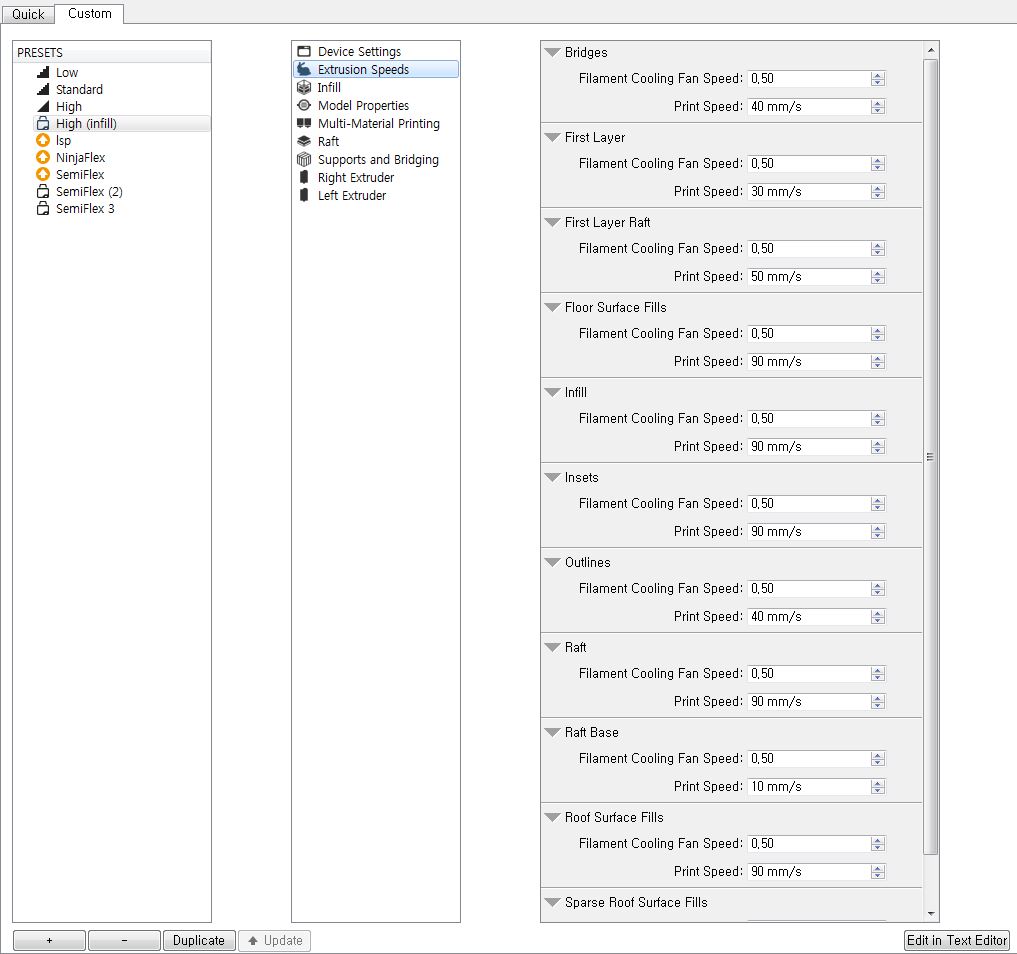Open the Model Properties settings category
This screenshot has width=1017, height=954.
coord(376,105)
